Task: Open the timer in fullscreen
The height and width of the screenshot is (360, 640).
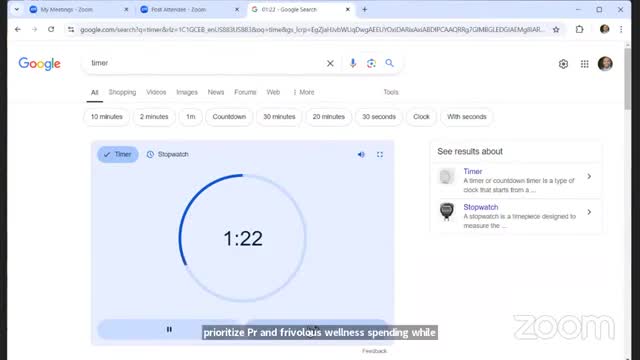Action: point(380,154)
